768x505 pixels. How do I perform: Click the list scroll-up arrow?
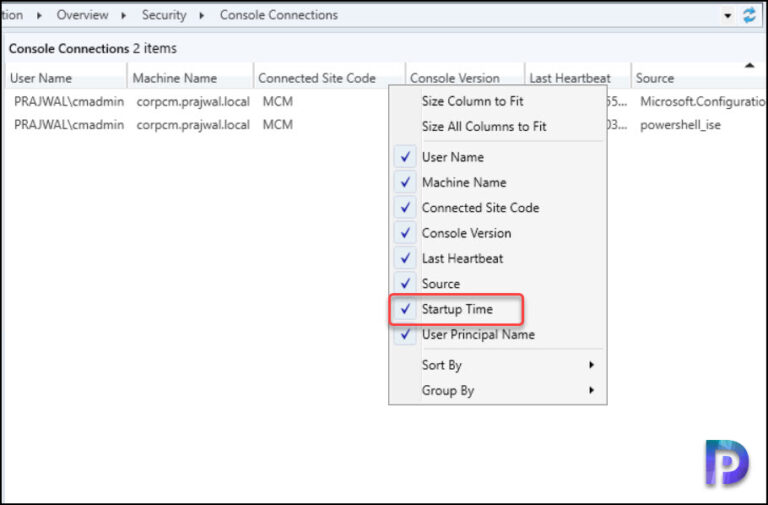[x=749, y=66]
